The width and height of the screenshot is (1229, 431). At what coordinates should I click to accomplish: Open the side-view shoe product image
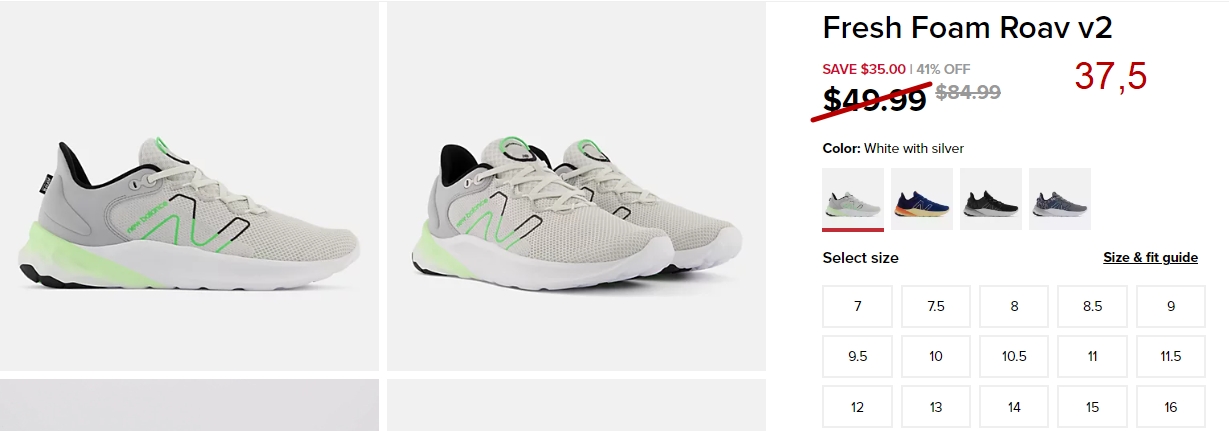coord(189,186)
